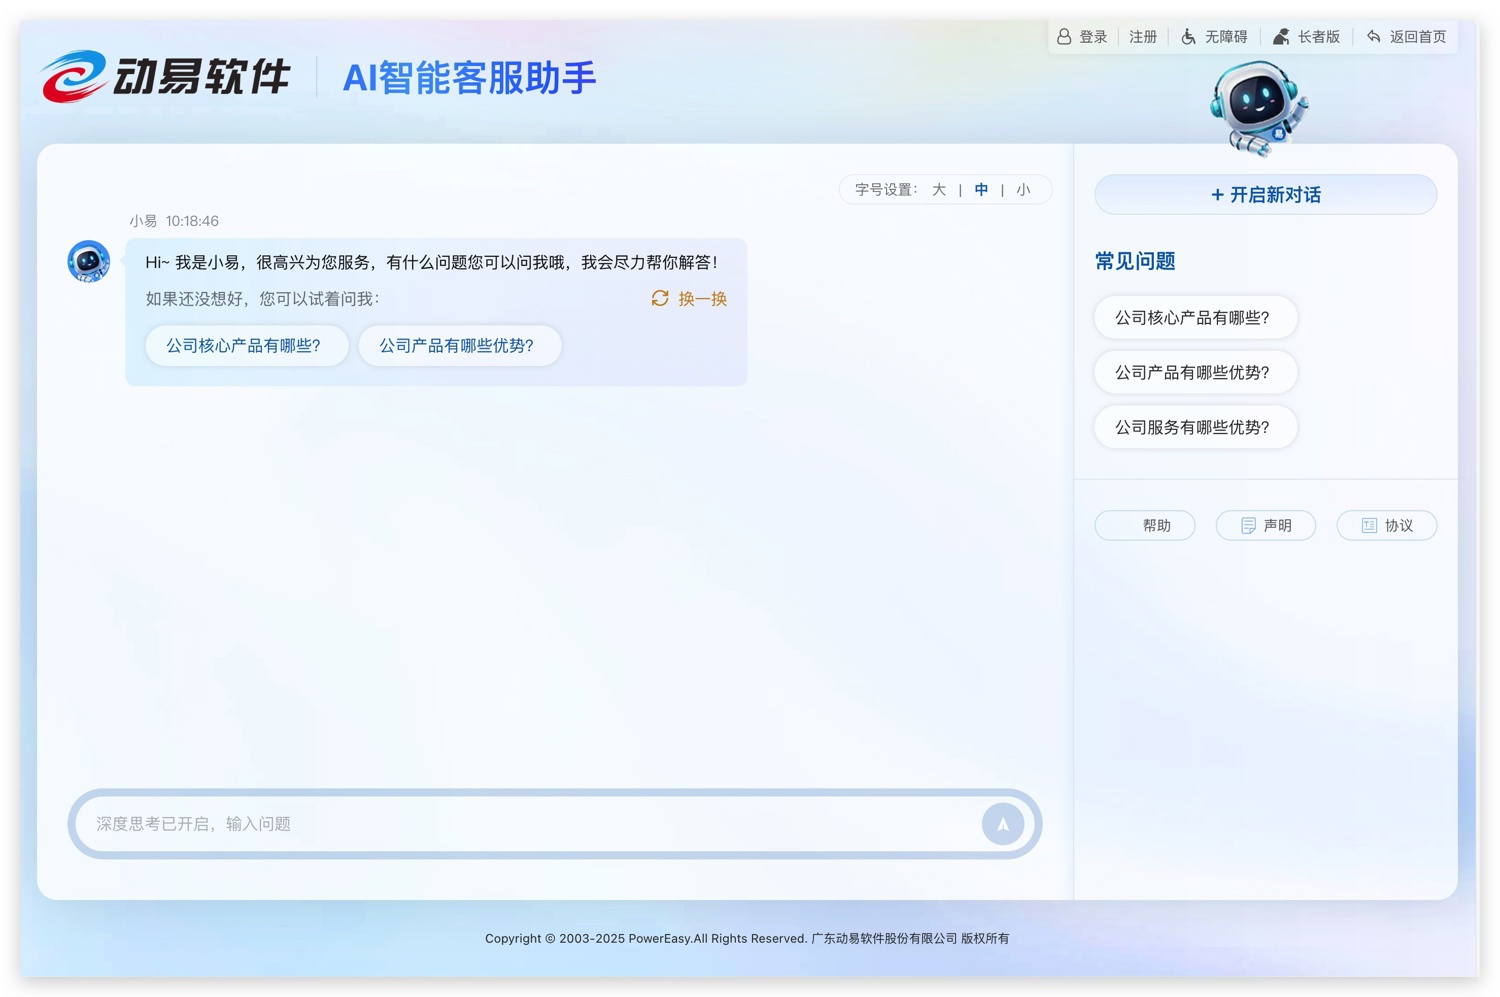This screenshot has height=997, width=1500.
Task: Click the robot mascot above the sidebar
Action: (1257, 108)
